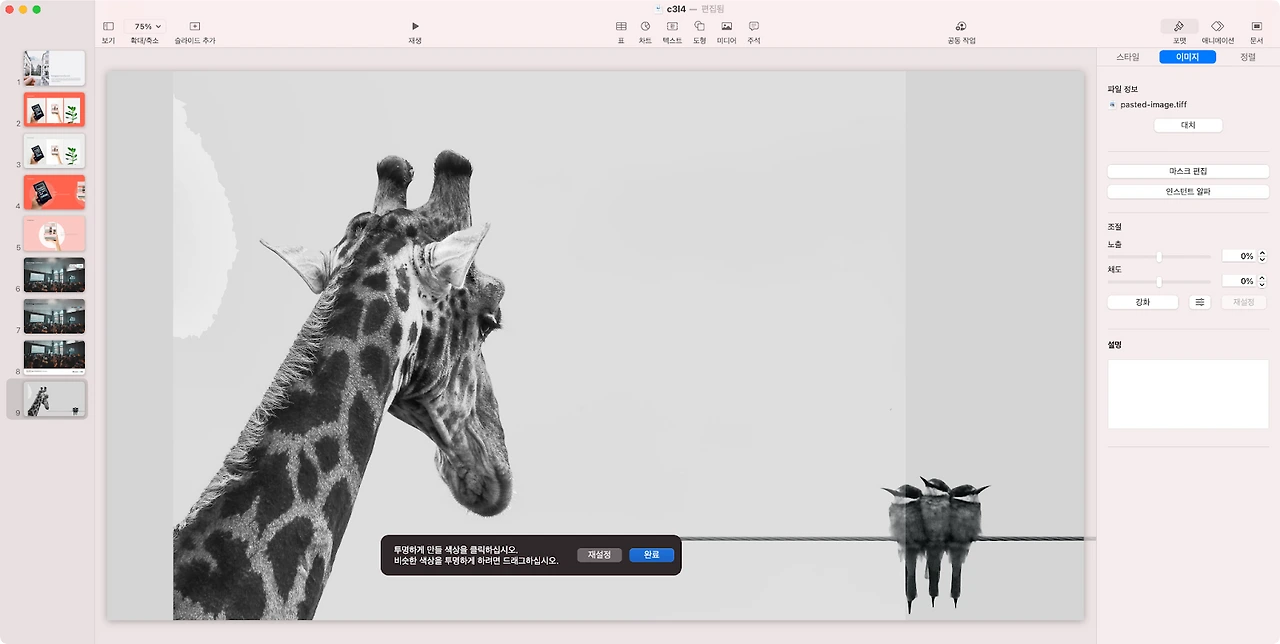Image resolution: width=1280 pixels, height=644 pixels.
Task: Open the 애니메이션 animate inspector
Action: click(1218, 26)
